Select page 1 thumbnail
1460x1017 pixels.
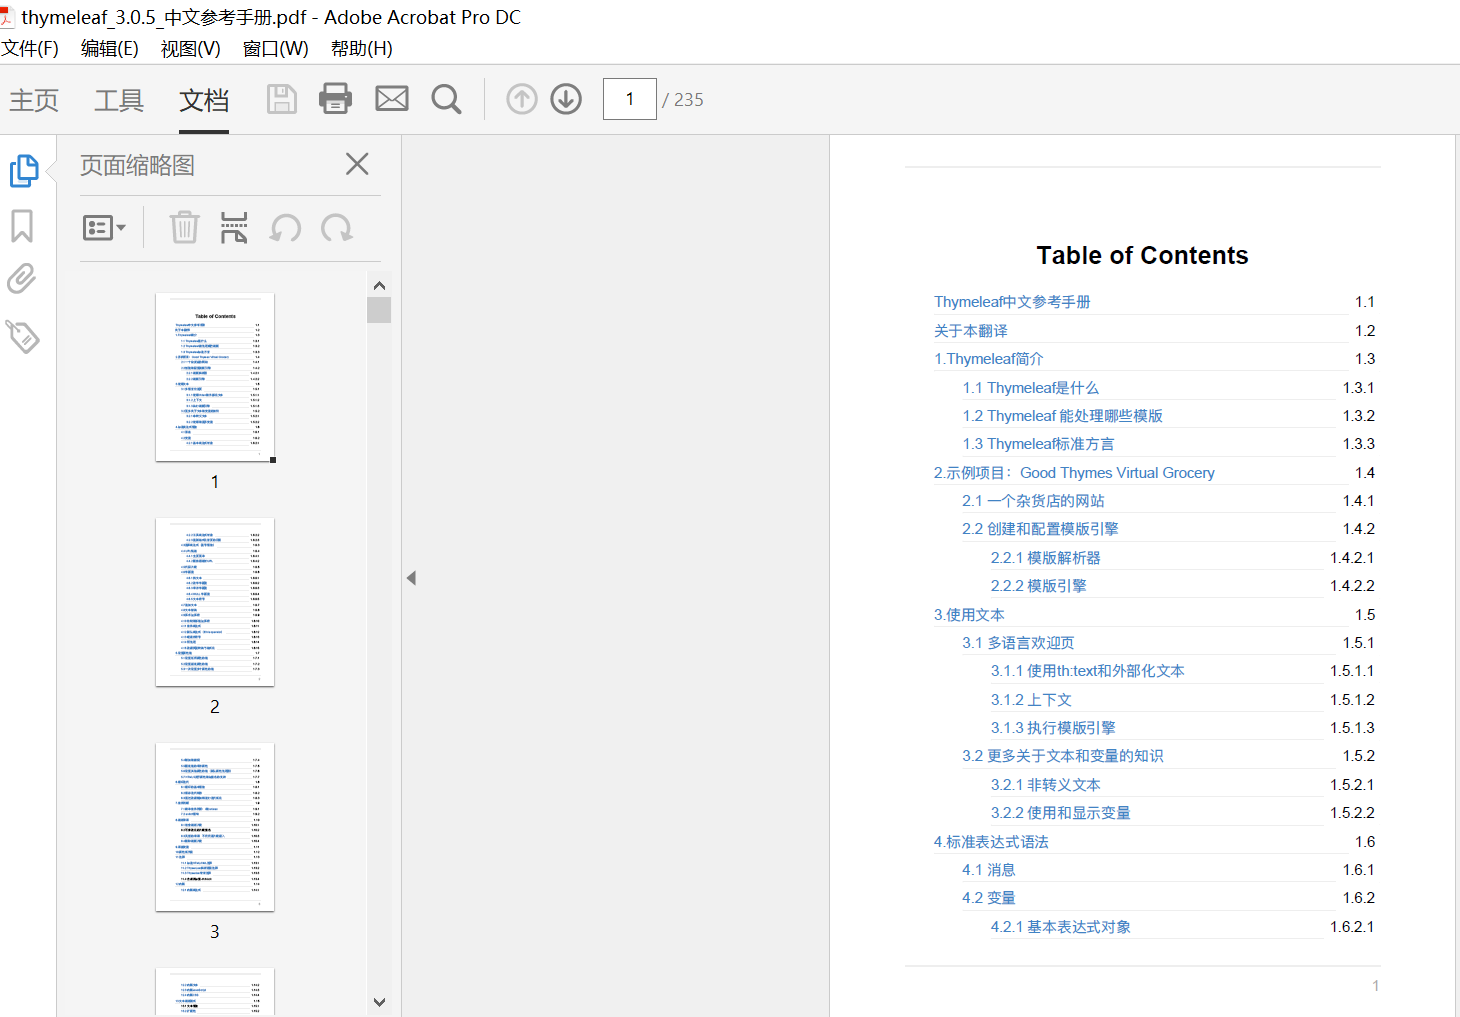pos(215,377)
